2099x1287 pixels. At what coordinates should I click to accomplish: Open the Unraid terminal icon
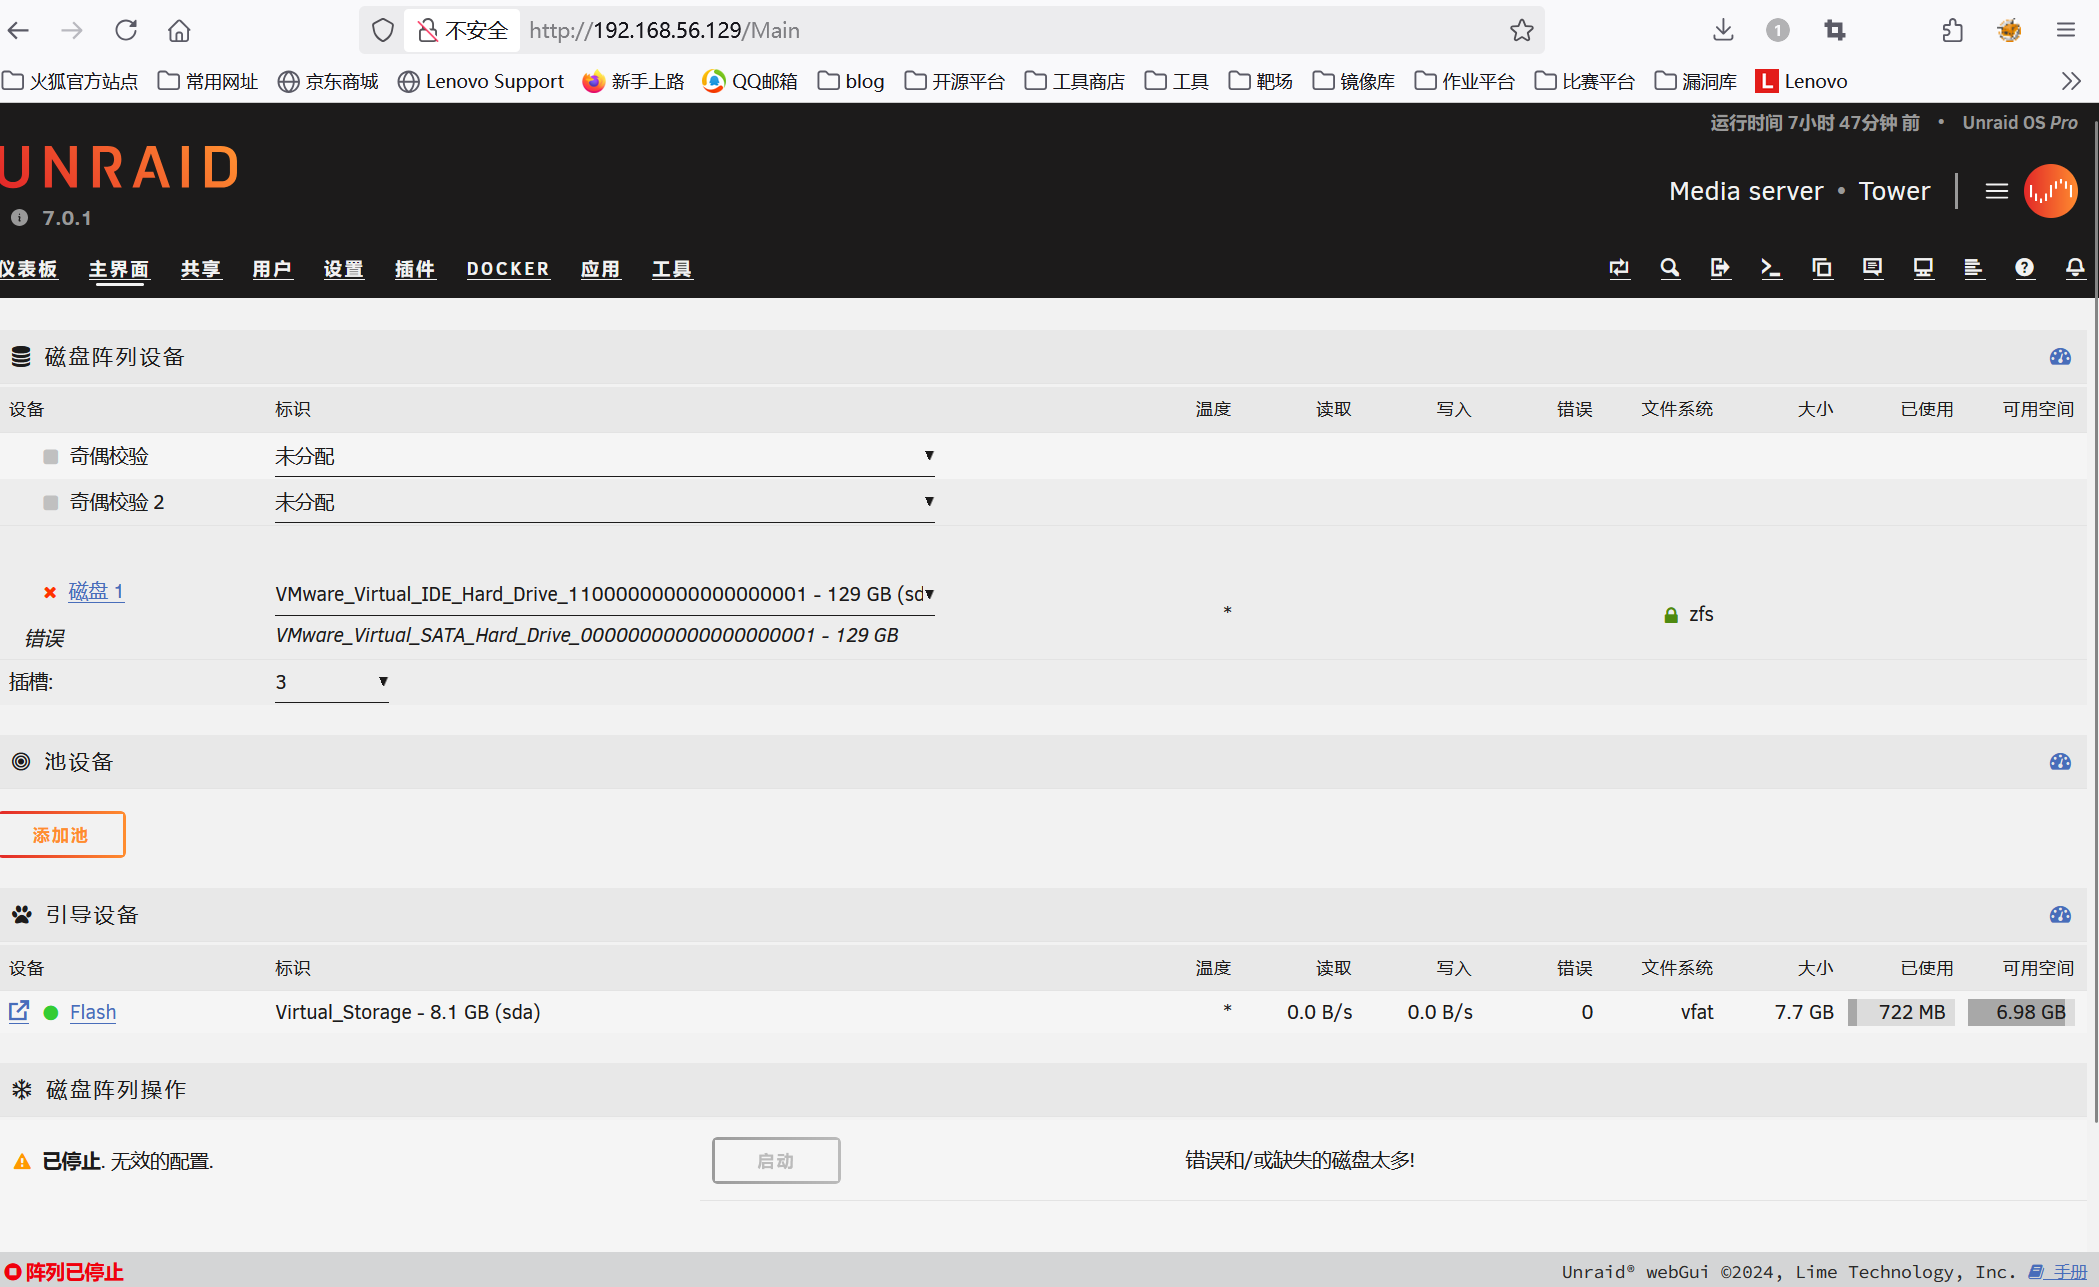coord(1771,268)
